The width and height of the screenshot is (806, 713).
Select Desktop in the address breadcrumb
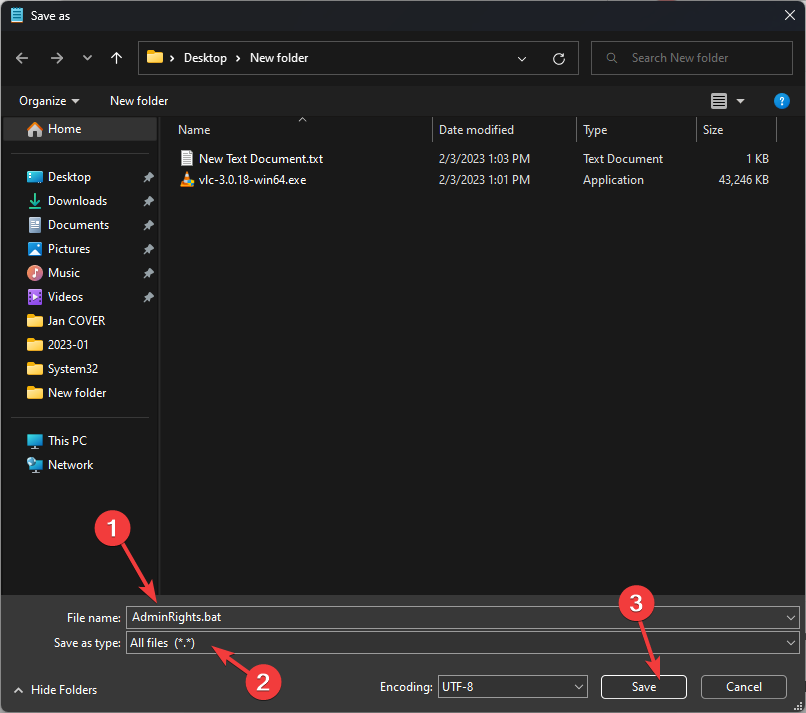pos(205,58)
